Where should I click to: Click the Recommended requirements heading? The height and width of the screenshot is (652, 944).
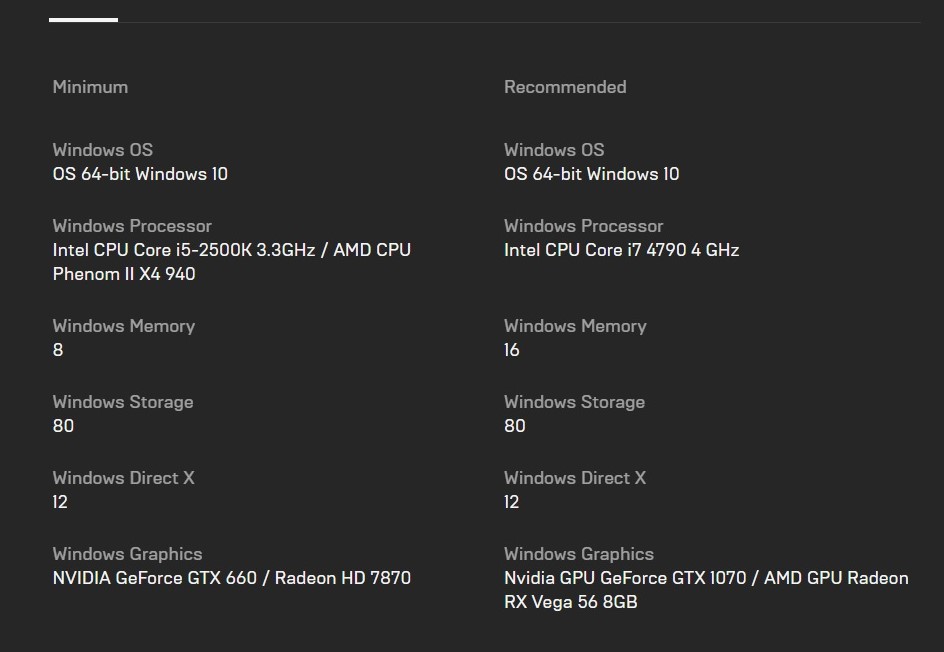(x=565, y=87)
